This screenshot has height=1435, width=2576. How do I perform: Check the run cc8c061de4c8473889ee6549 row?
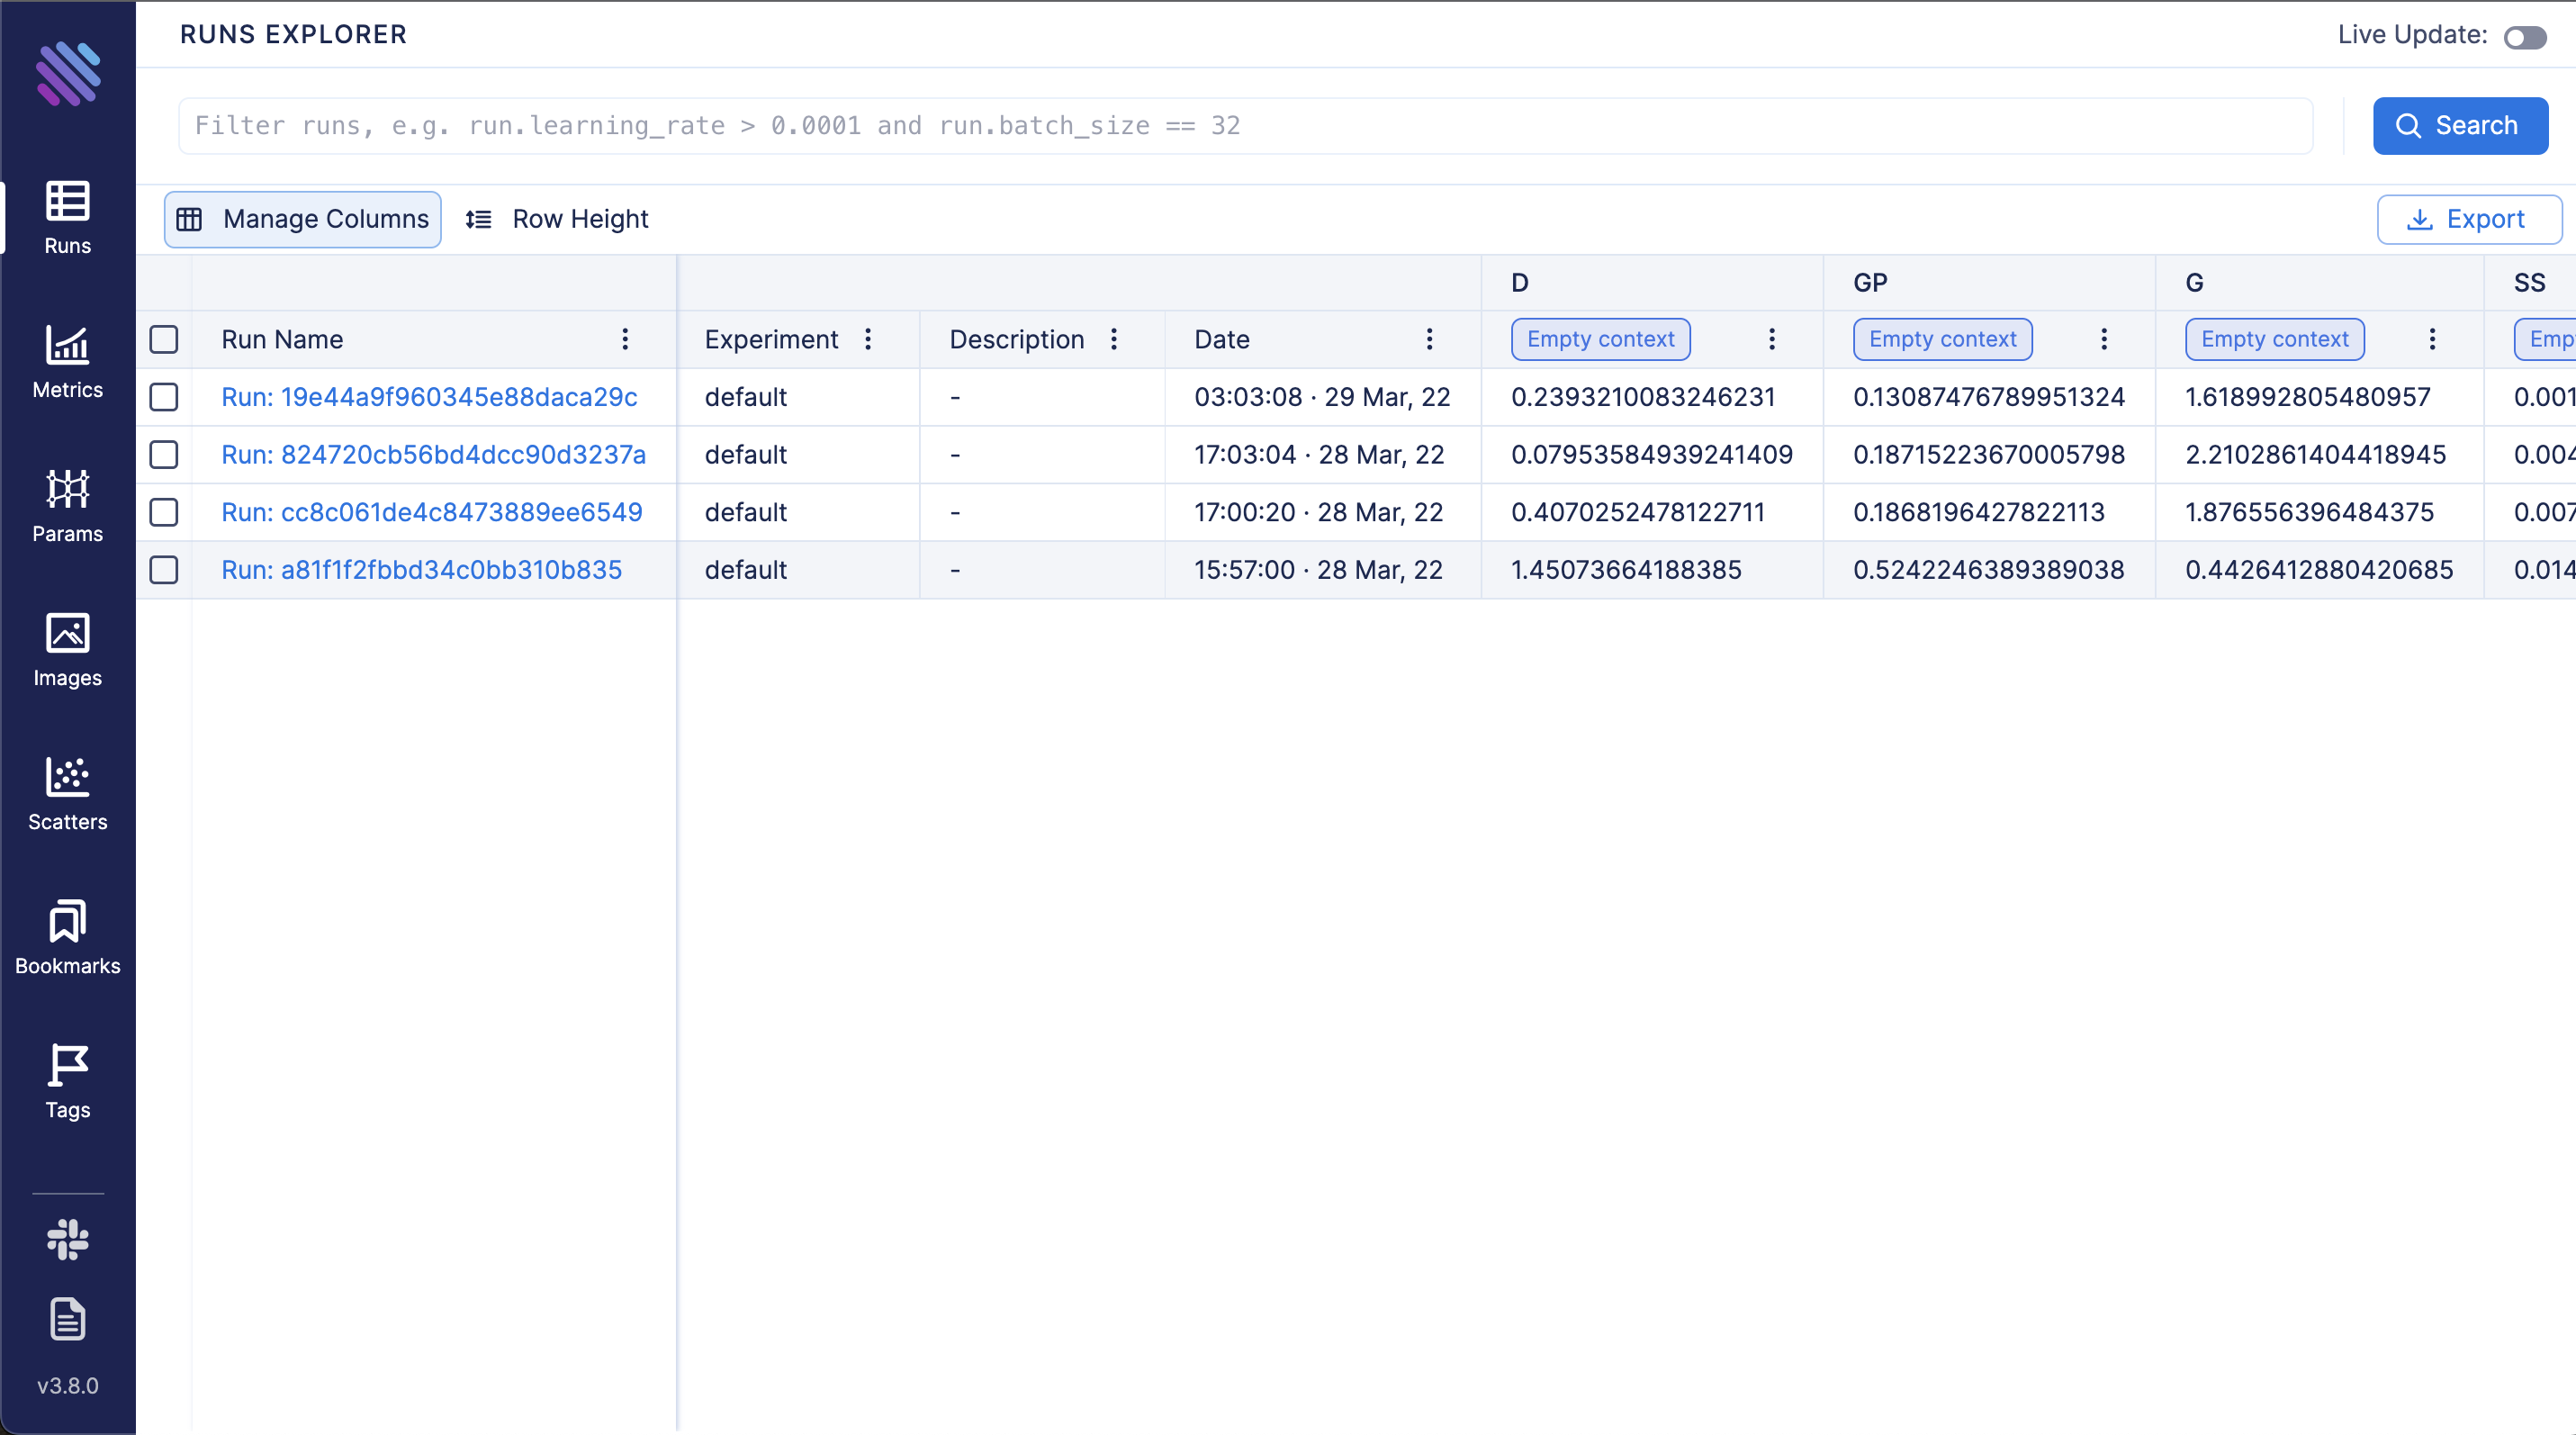click(164, 512)
